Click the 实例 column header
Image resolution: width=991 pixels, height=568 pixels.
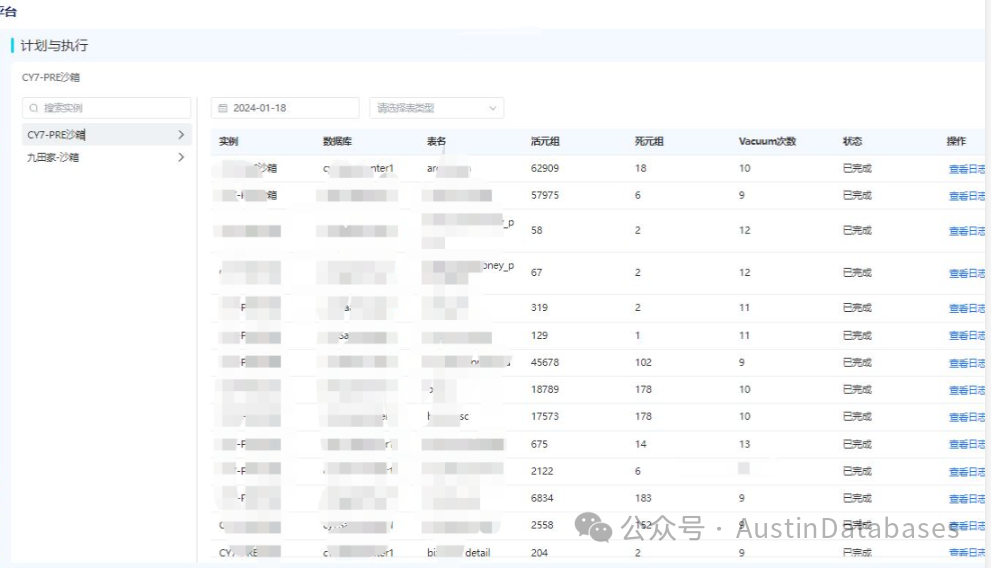click(x=229, y=142)
